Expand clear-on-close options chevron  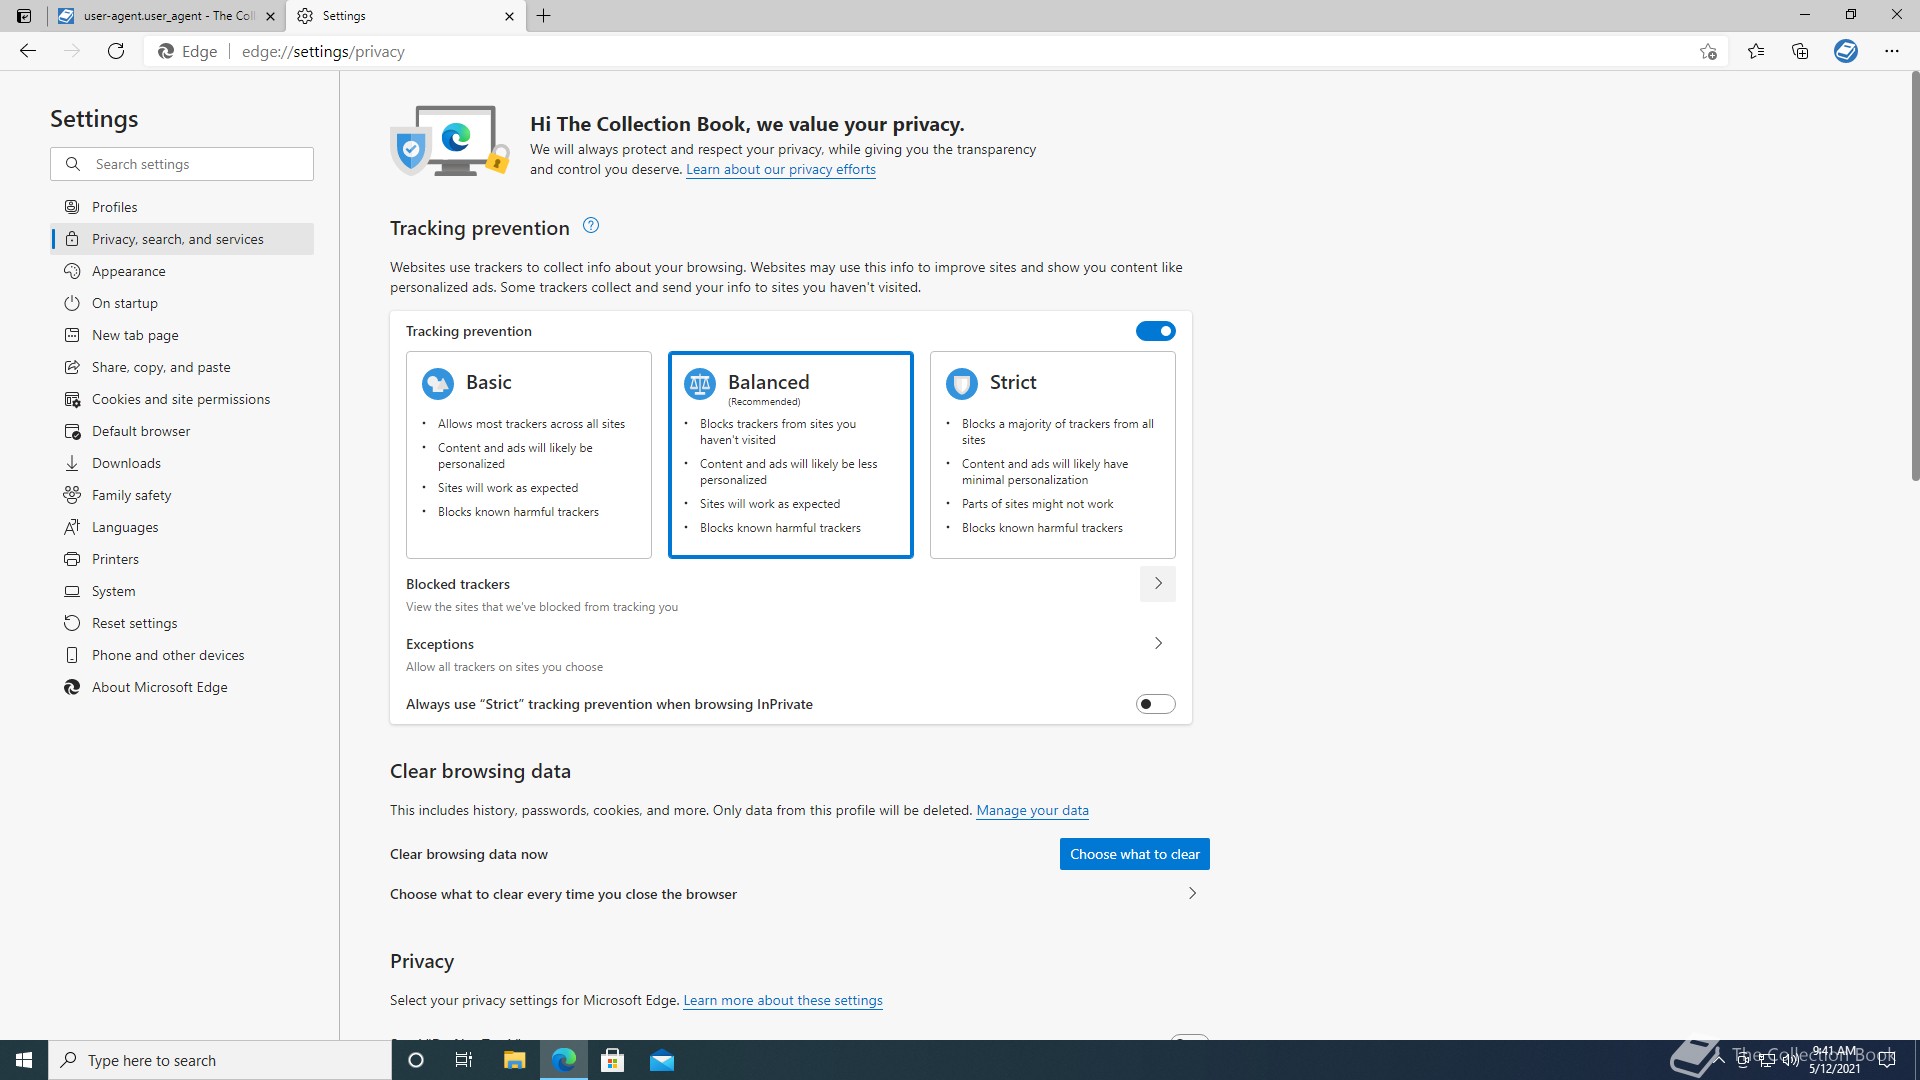point(1192,894)
